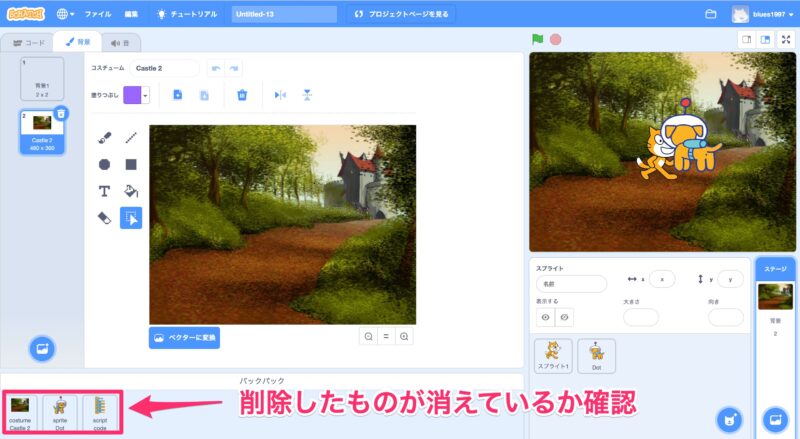The image size is (800, 439).
Task: Open the ファイル menu
Action: point(98,14)
